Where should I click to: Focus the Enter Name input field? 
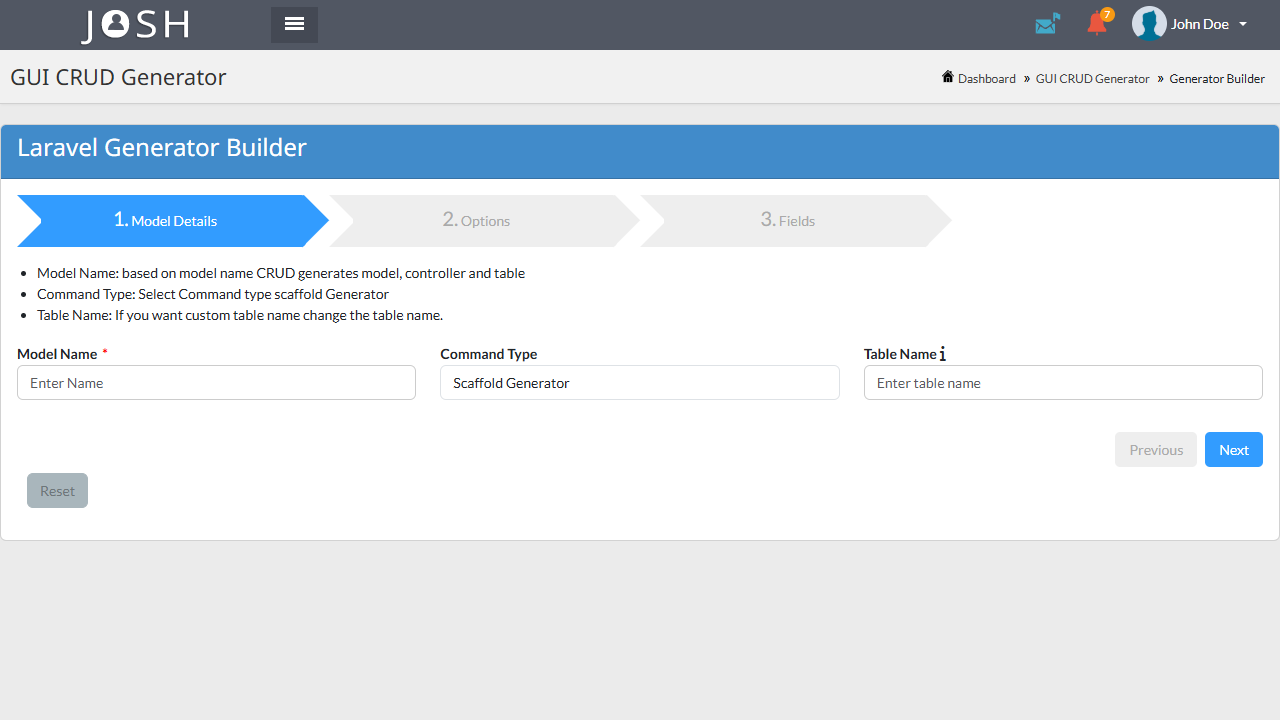point(216,382)
